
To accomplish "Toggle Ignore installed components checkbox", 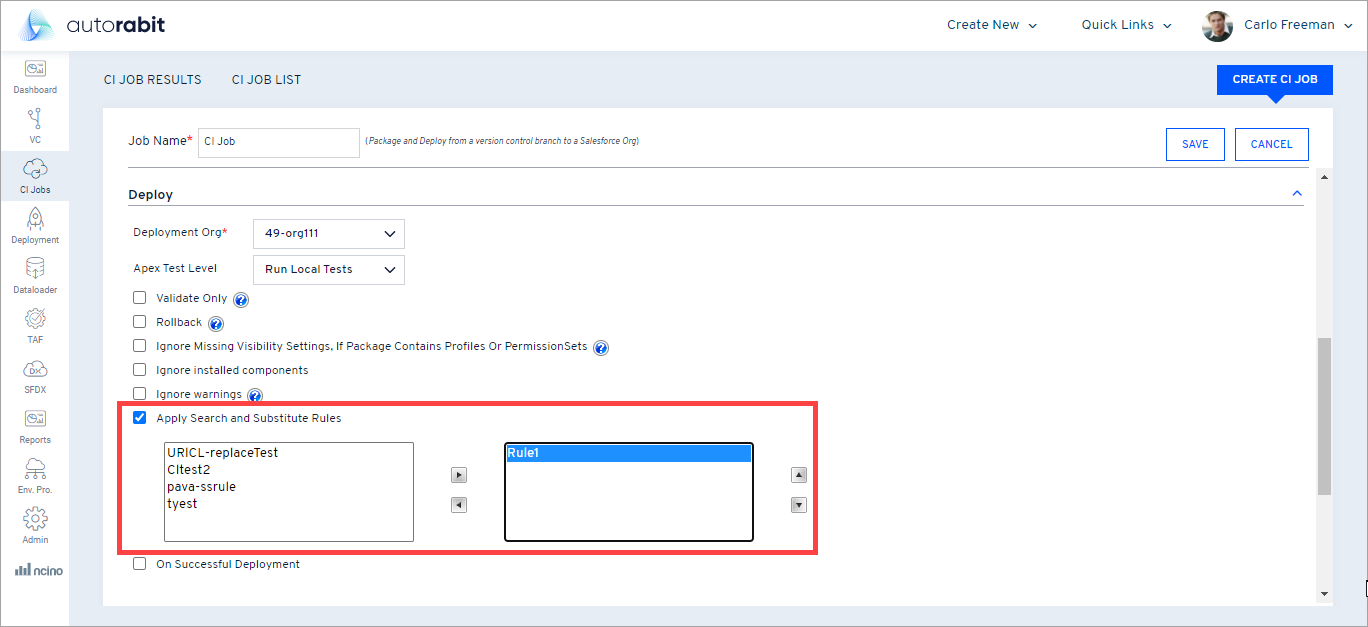I will coord(140,370).
